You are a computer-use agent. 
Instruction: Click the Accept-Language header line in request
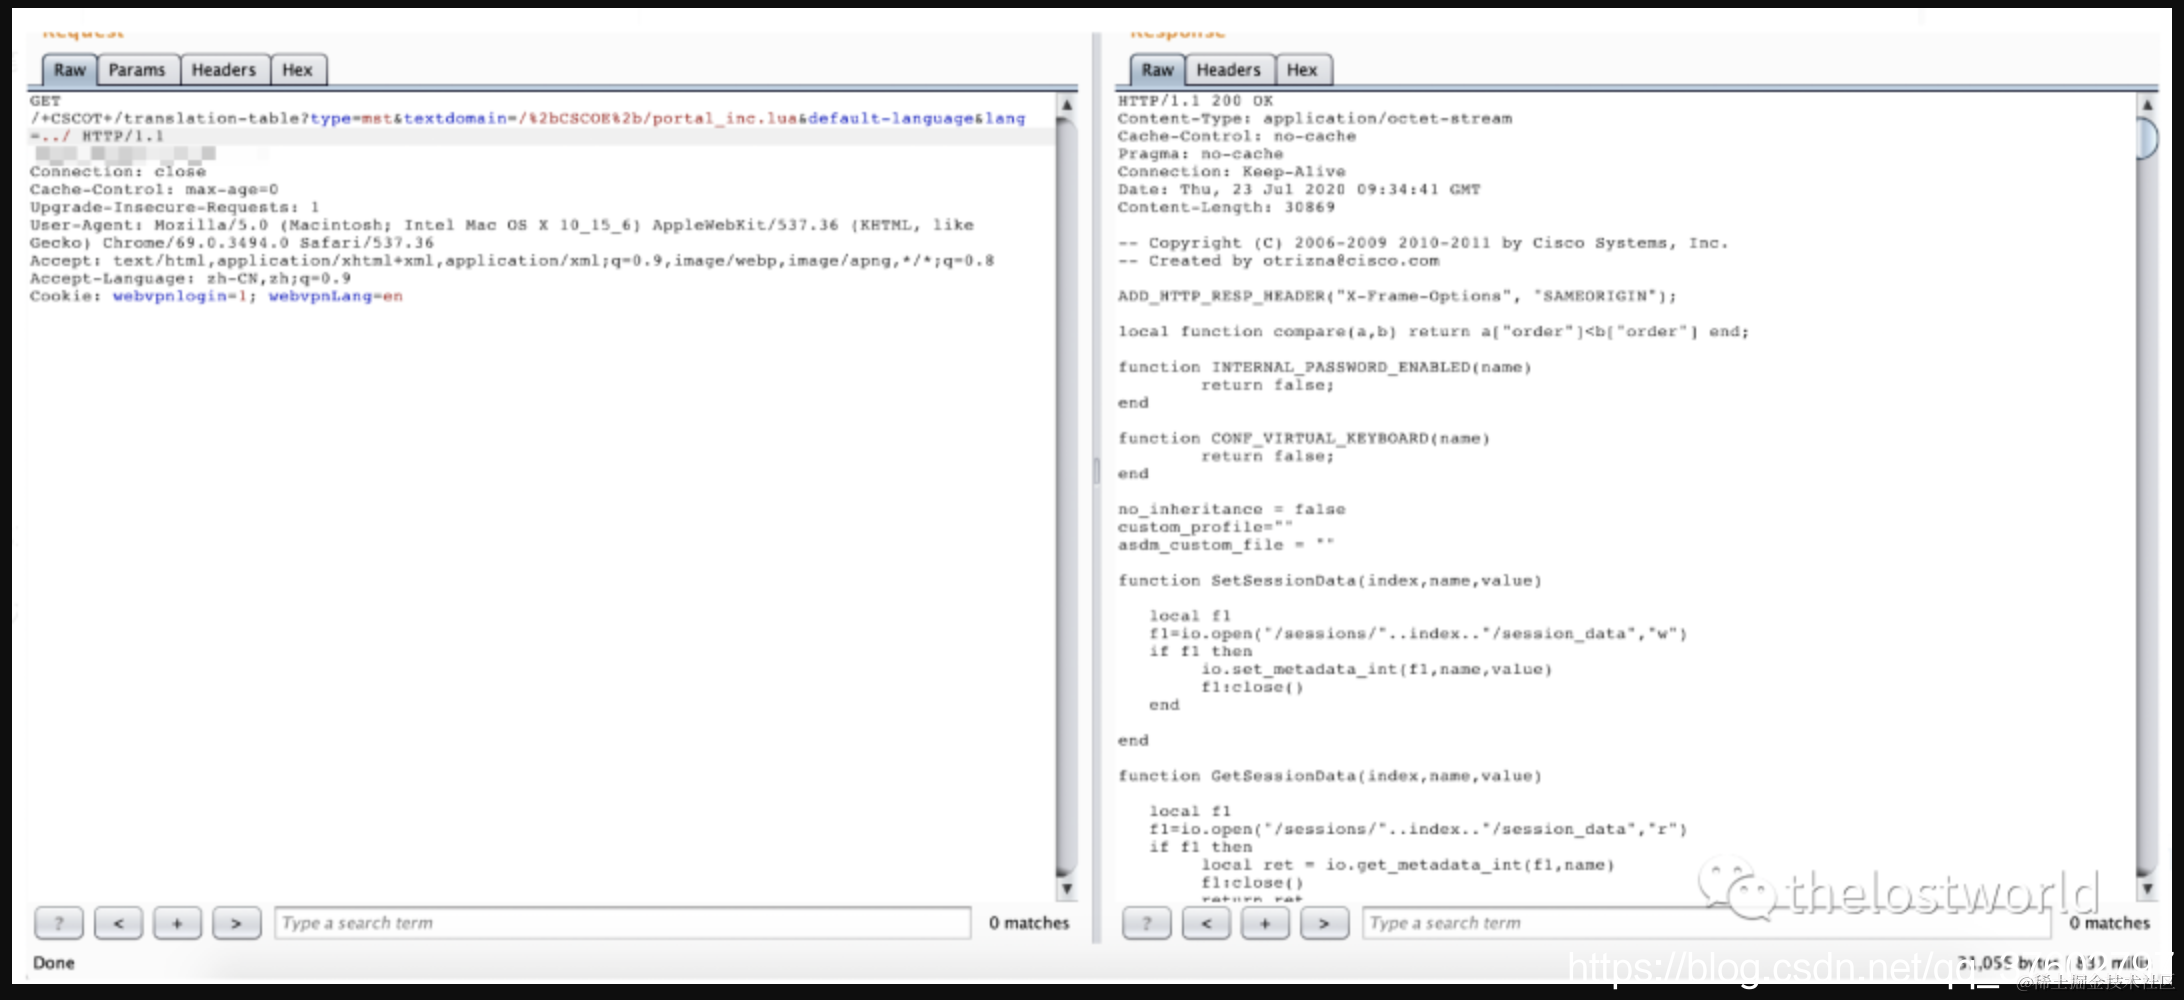(190, 278)
